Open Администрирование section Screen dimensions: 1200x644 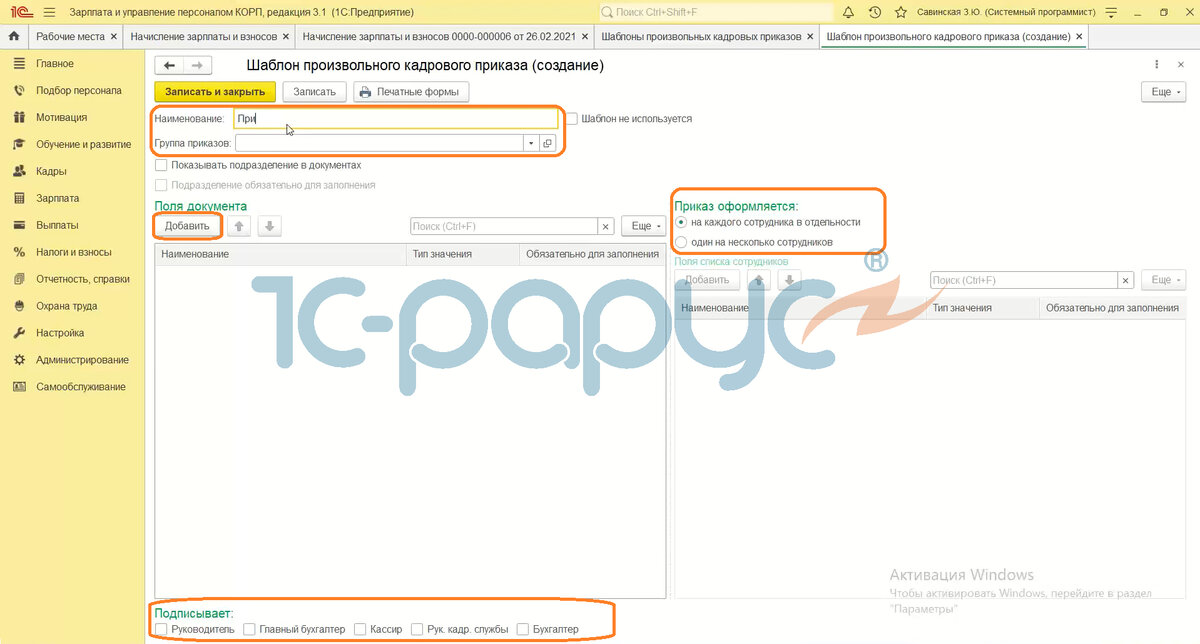coord(82,360)
